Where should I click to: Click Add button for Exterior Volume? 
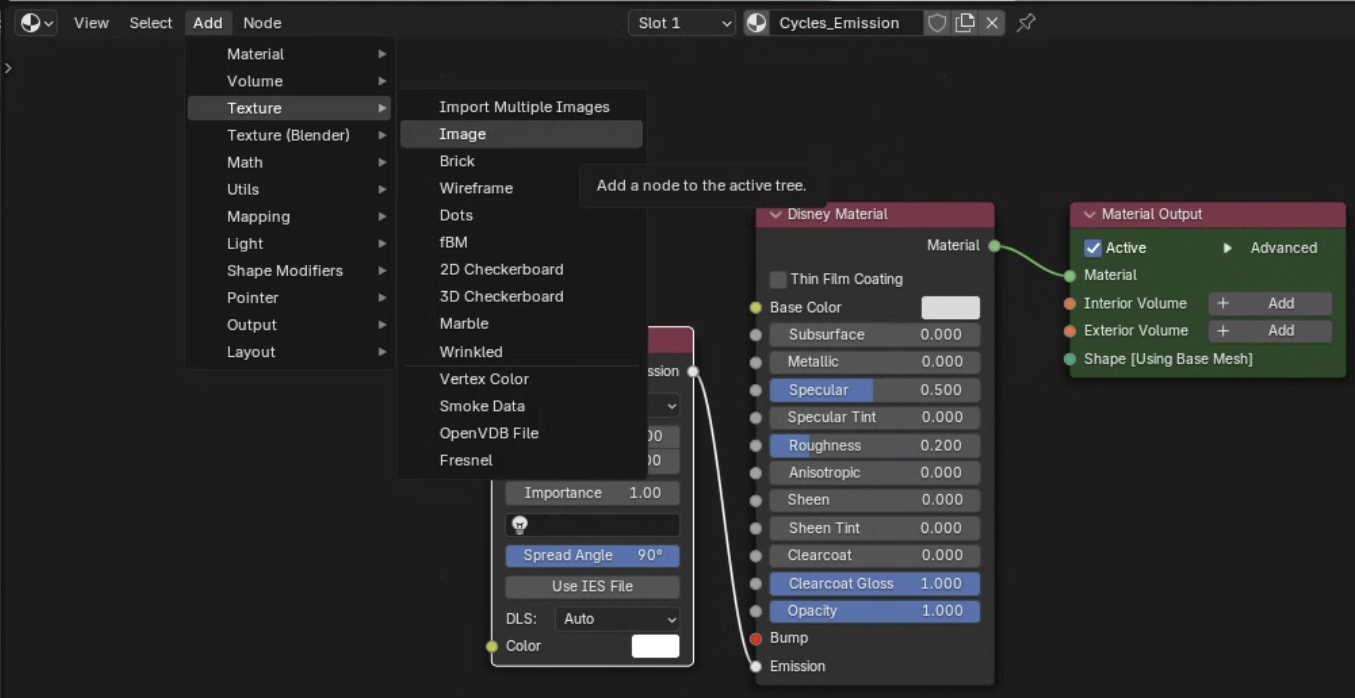click(x=1270, y=330)
